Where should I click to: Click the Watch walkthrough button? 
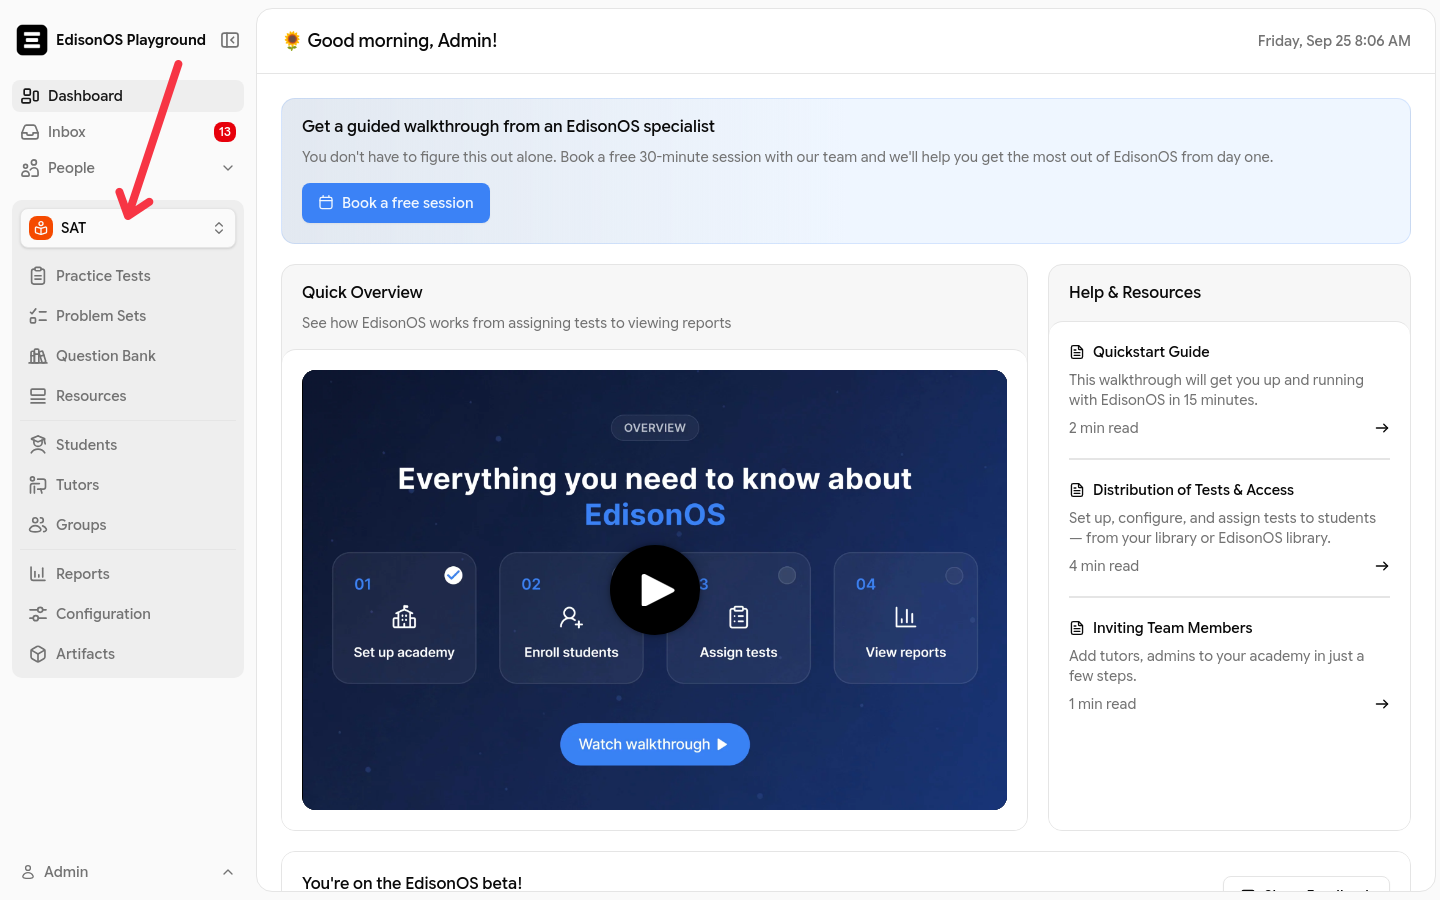coord(655,744)
